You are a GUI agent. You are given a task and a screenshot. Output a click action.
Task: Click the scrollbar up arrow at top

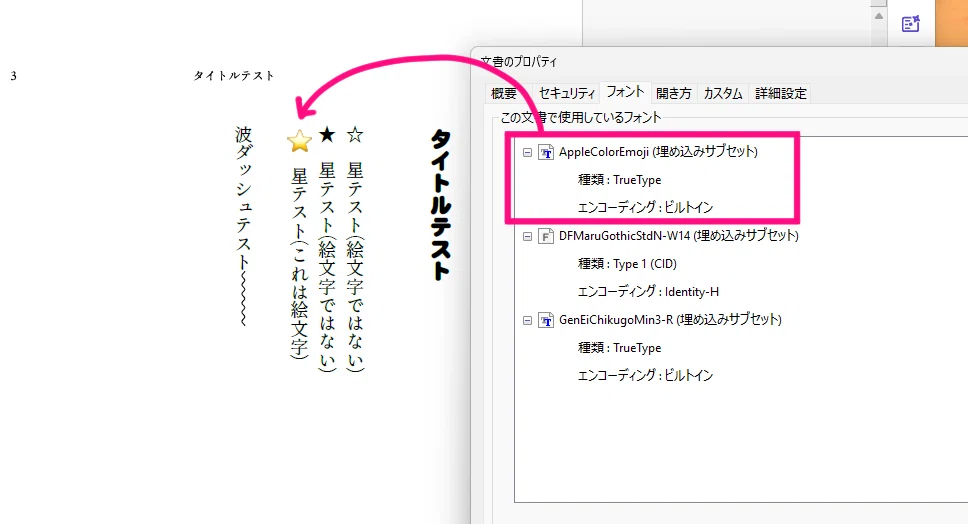(878, 16)
